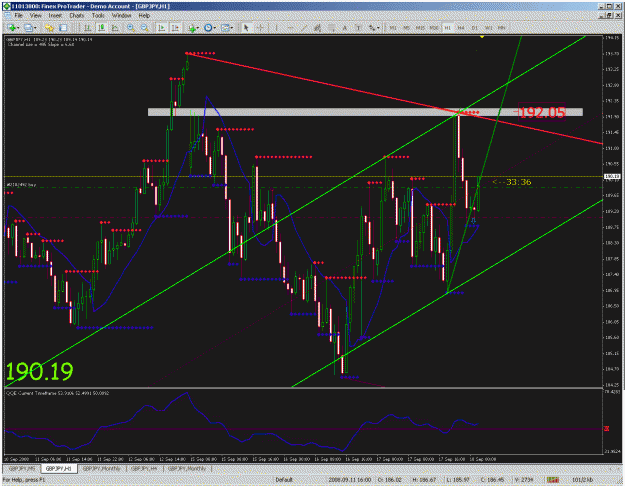Open the Indicators dropdown arrow
Viewport: 625px width, 486px height.
click(x=198, y=28)
